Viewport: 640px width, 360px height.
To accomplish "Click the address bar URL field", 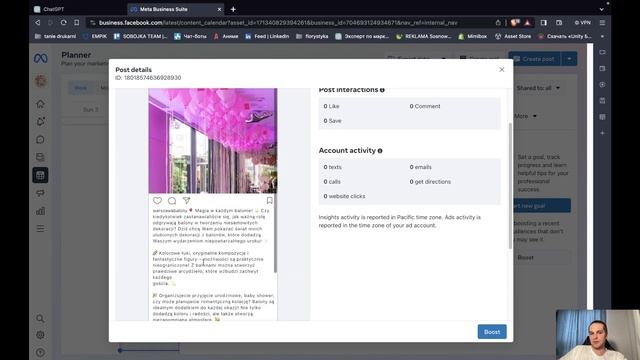I will point(278,23).
